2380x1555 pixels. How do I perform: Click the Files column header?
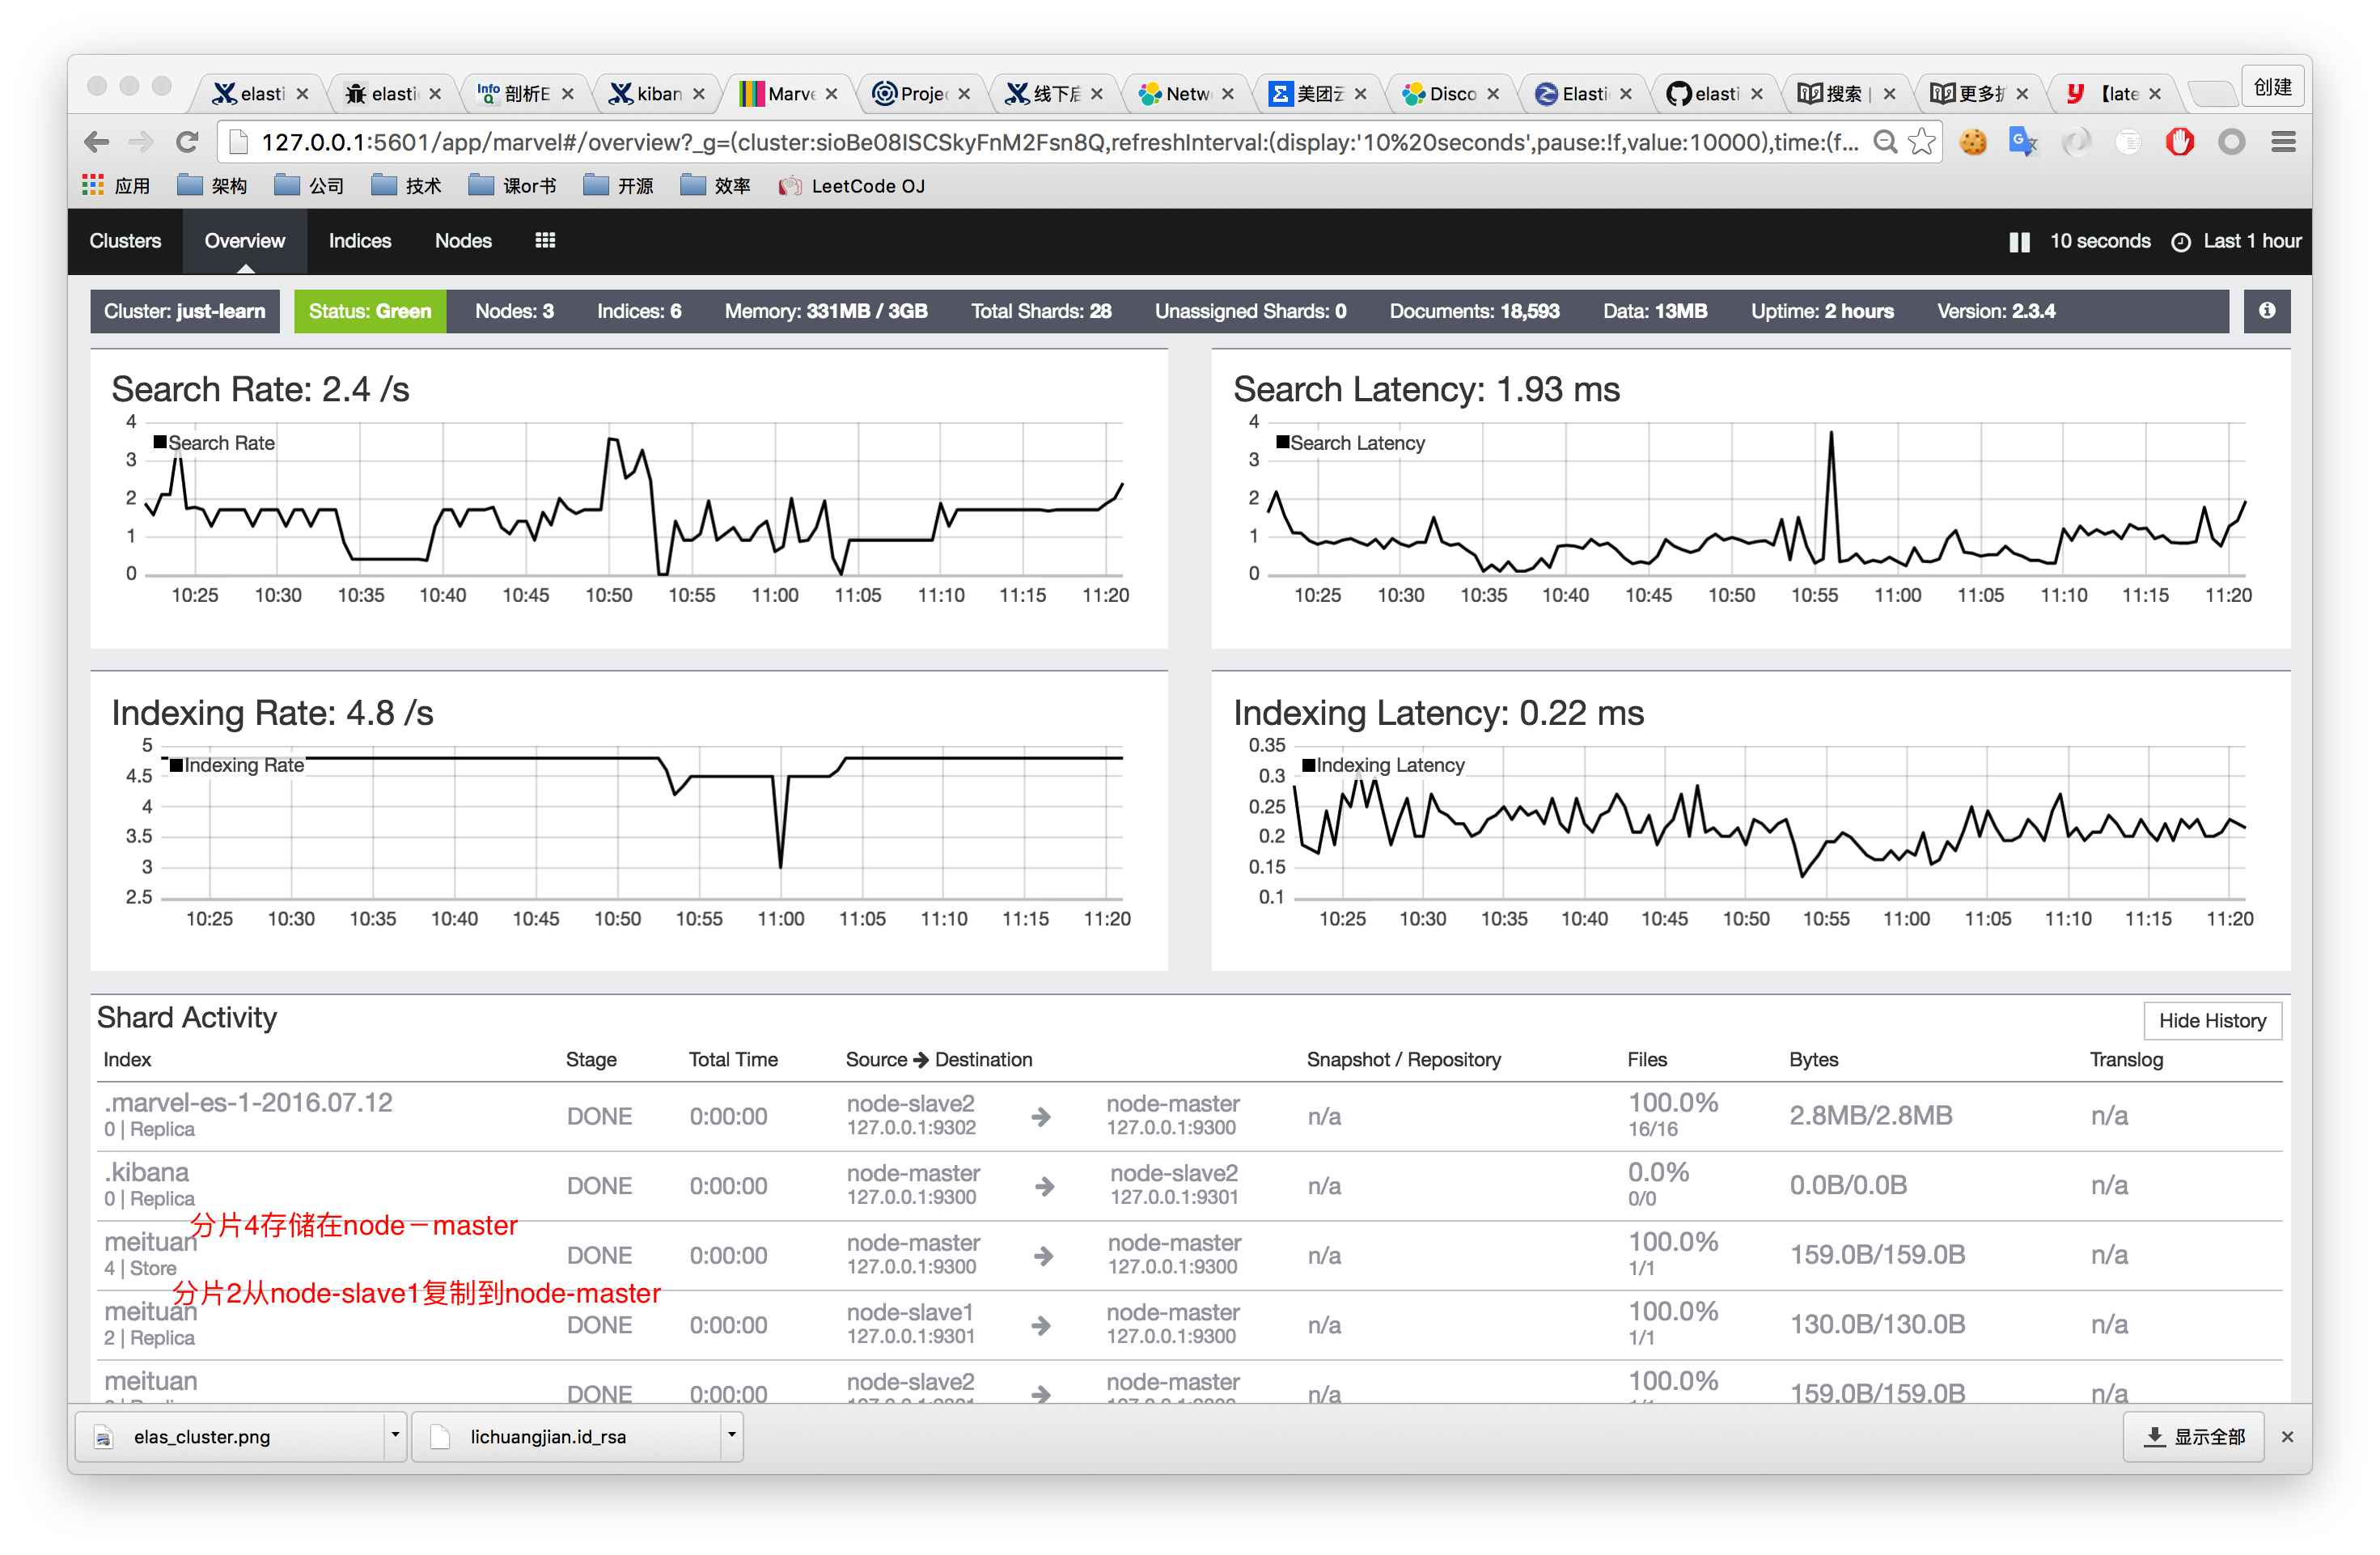click(x=1647, y=1059)
